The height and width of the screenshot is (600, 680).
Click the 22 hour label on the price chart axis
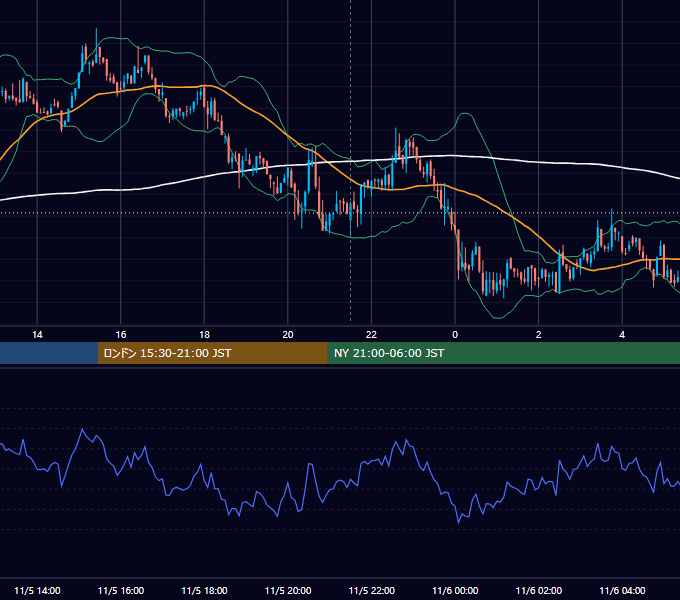tap(371, 335)
